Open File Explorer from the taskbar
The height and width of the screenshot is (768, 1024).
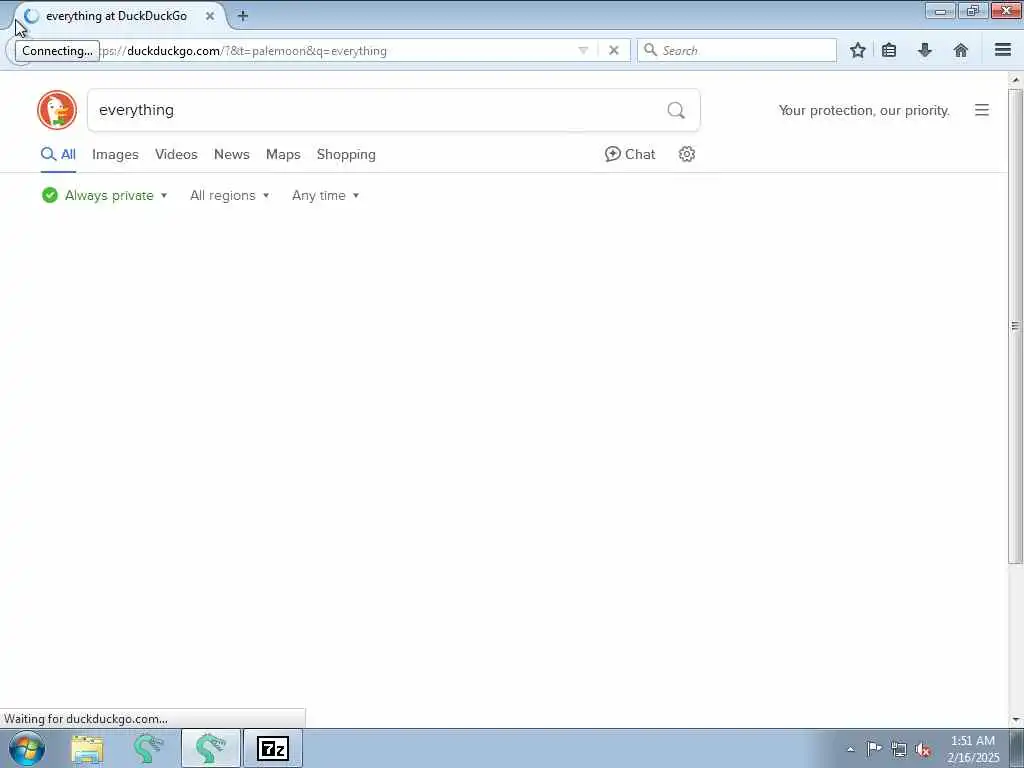click(87, 748)
